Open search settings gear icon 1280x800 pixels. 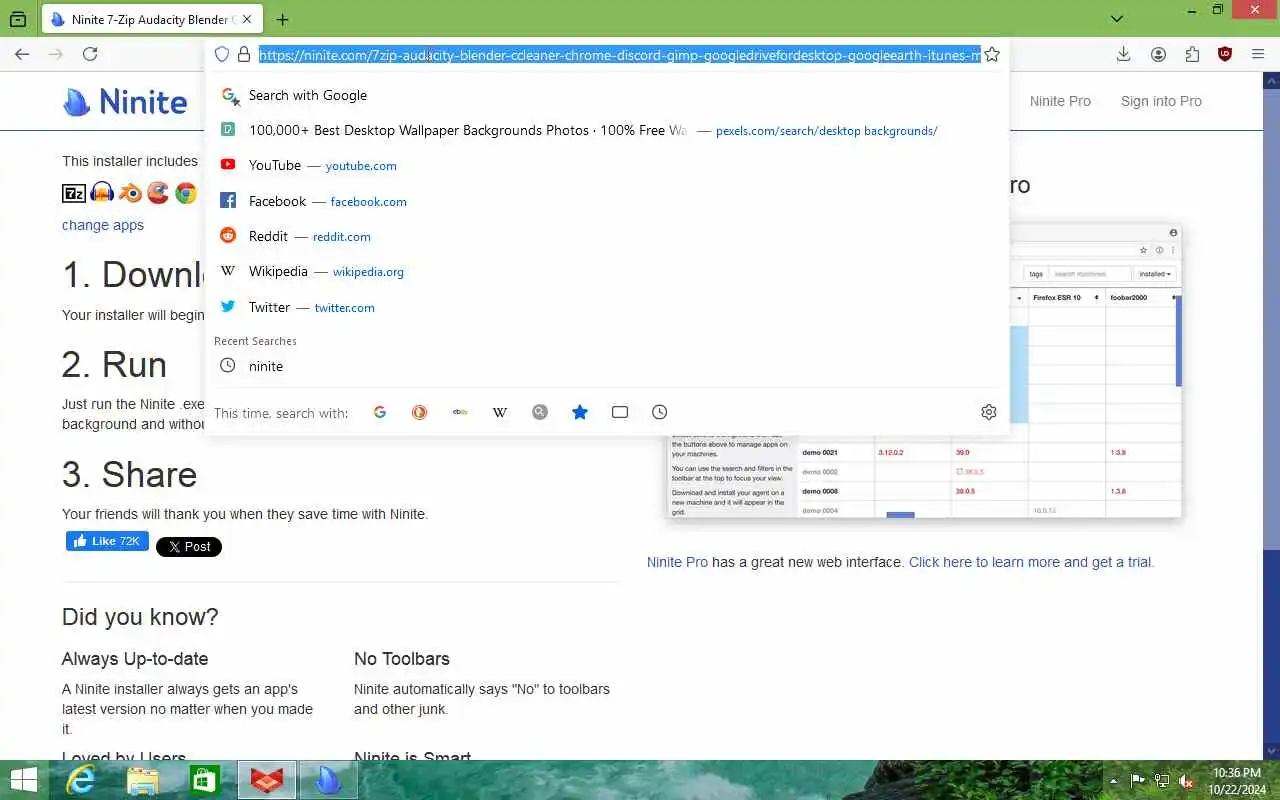click(989, 412)
